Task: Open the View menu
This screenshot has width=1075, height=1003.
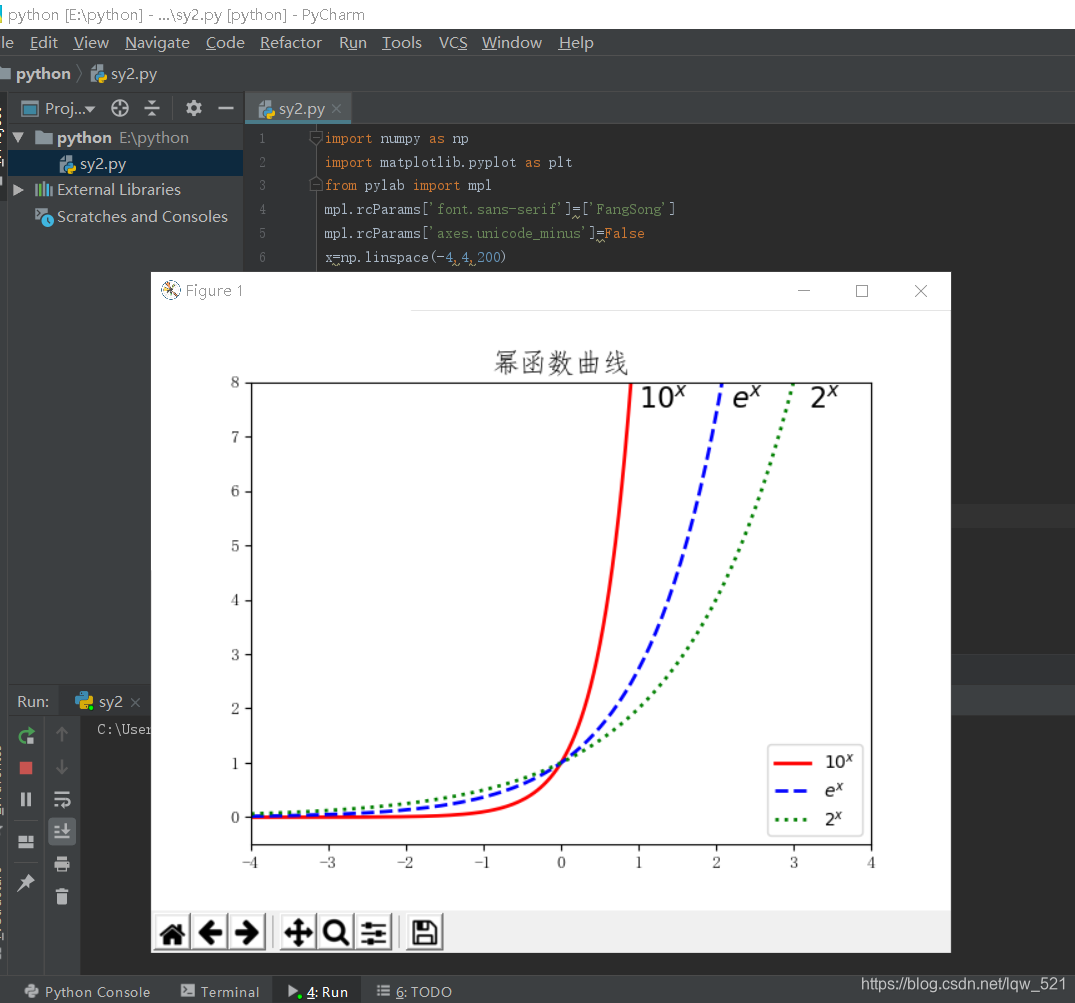Action: coord(91,43)
